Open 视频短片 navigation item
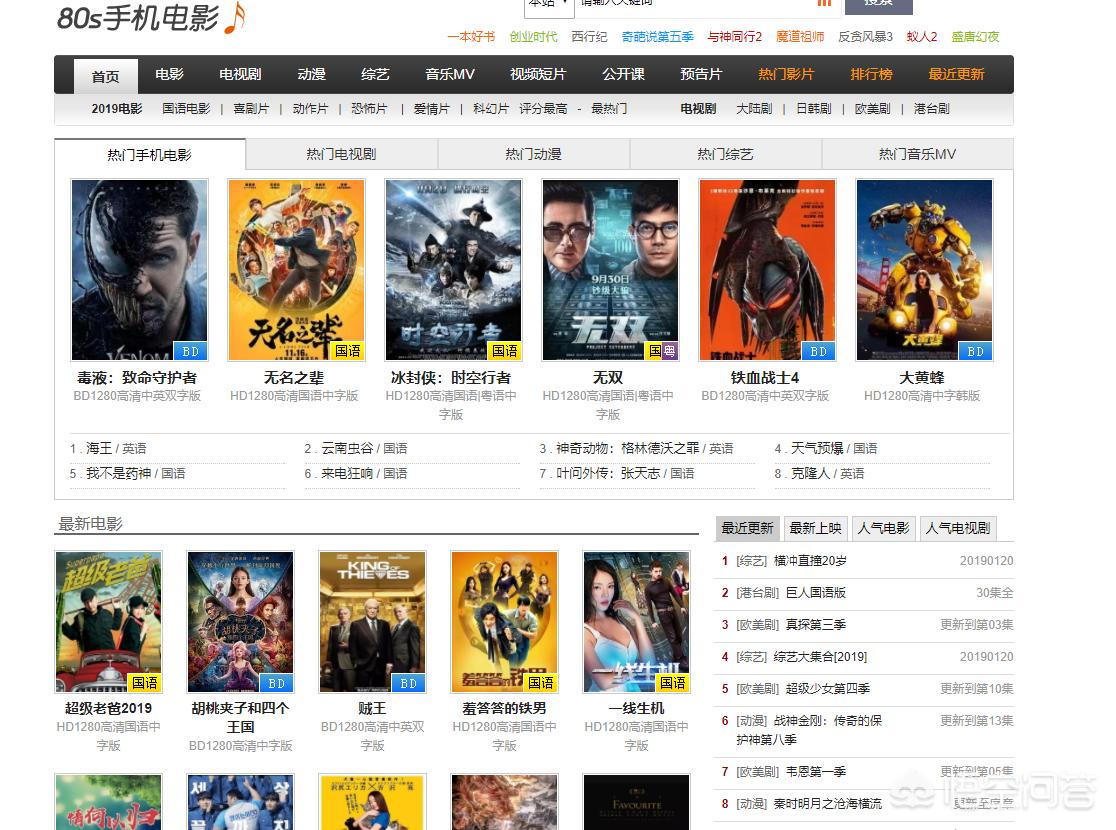The width and height of the screenshot is (1116, 830). (538, 74)
